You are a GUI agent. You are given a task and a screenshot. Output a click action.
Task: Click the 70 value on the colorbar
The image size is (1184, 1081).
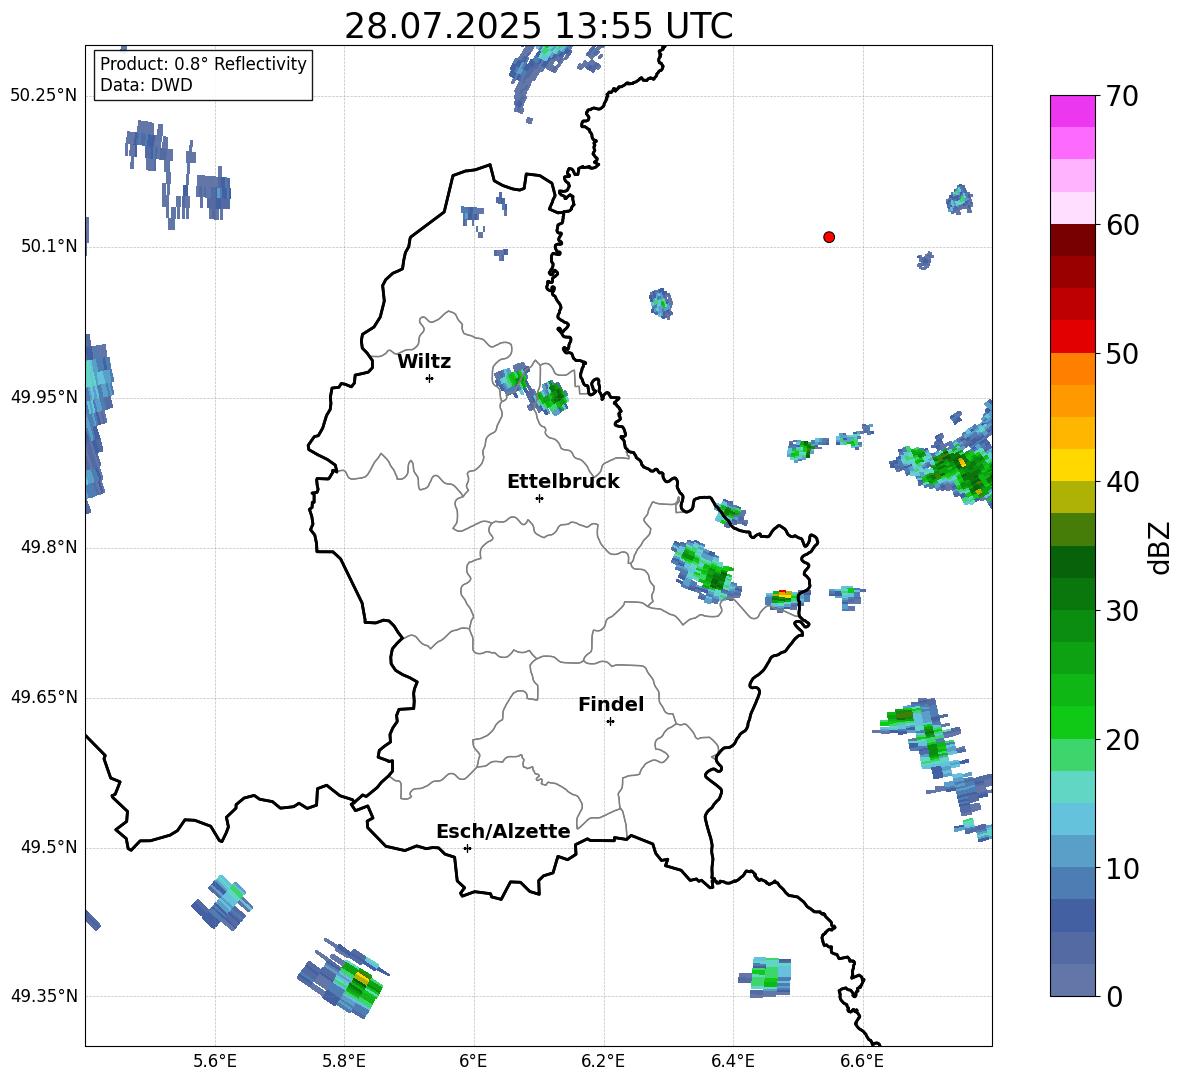tap(1122, 96)
